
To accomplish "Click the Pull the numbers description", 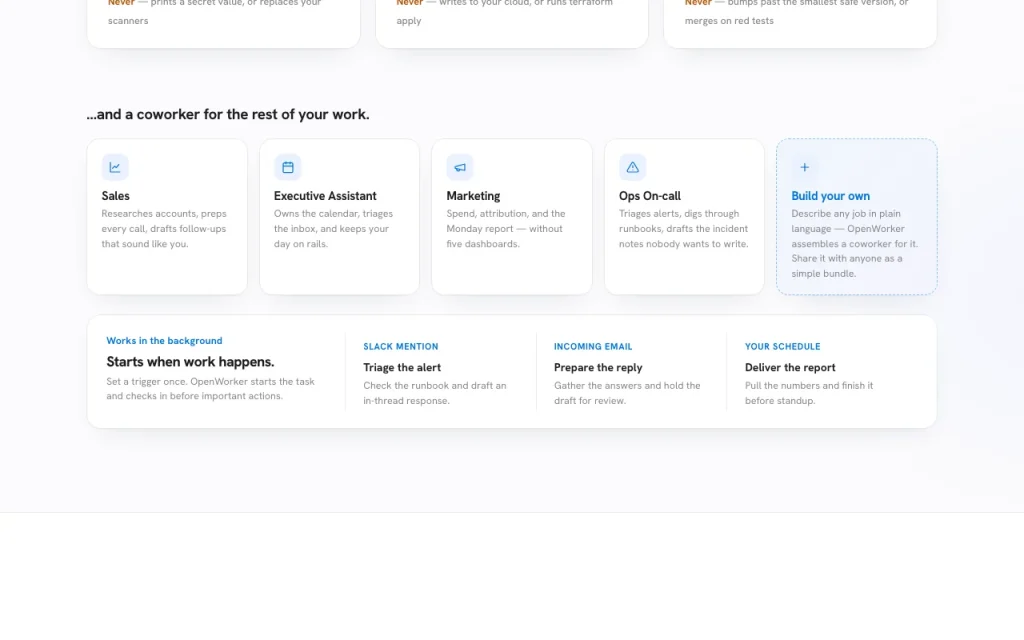I will pos(809,393).
